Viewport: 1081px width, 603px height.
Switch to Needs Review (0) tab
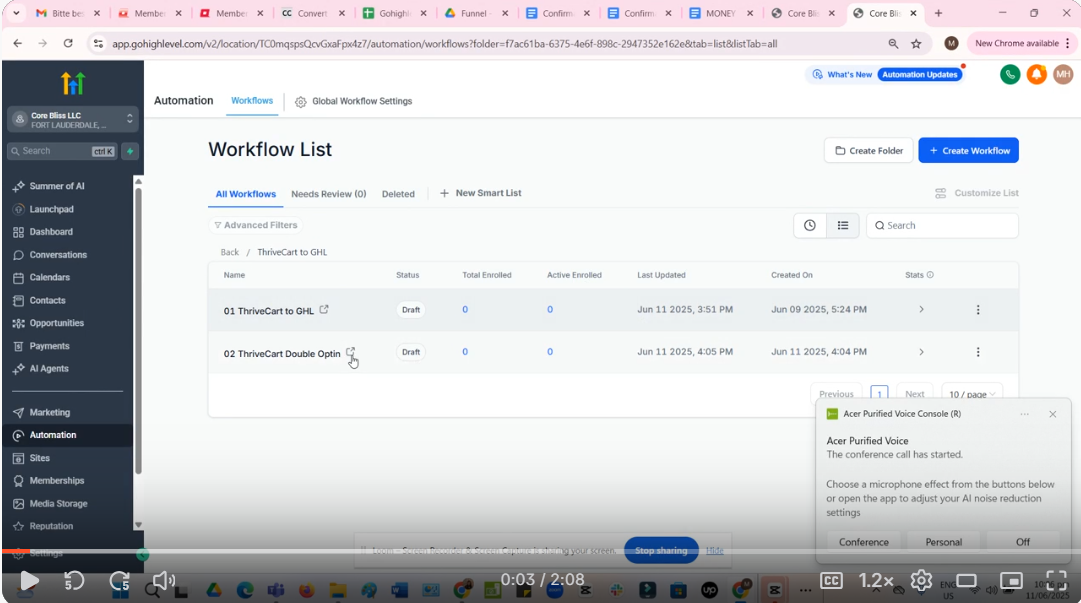[329, 194]
